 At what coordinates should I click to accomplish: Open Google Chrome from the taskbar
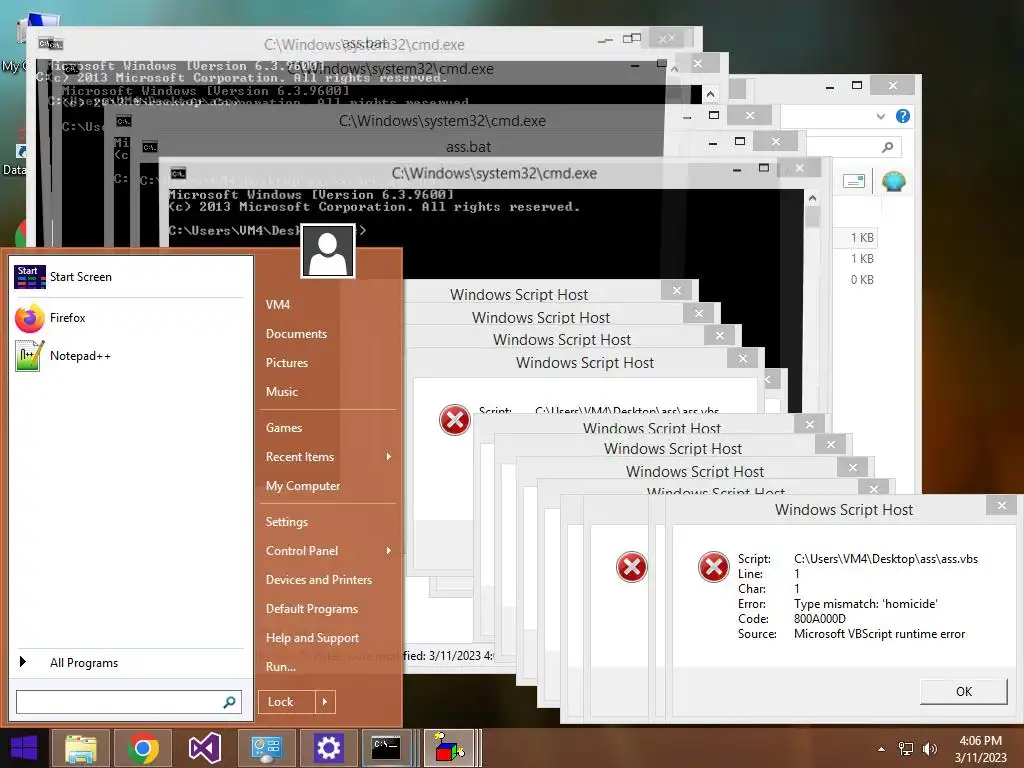143,748
